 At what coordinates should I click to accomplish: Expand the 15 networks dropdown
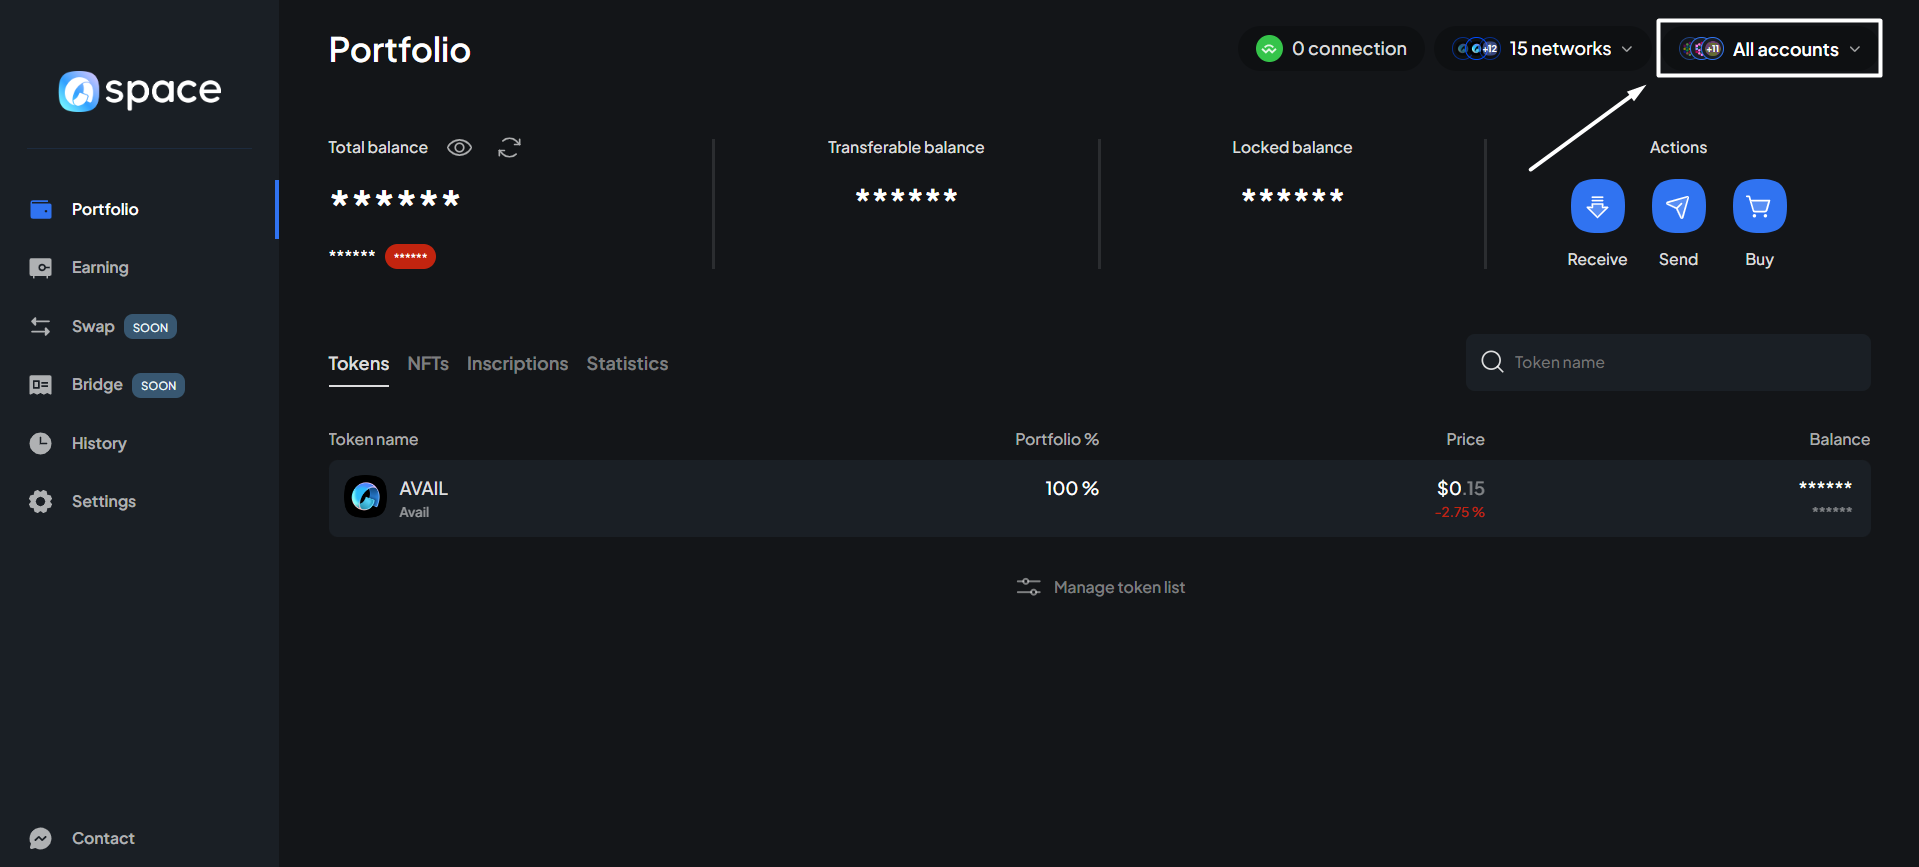tap(1542, 49)
